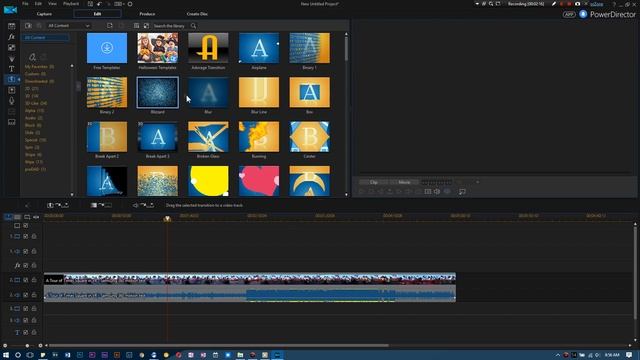Adjust the timeline zoom slider handle
Screen dimensions: 640x360
[x=27, y=346]
